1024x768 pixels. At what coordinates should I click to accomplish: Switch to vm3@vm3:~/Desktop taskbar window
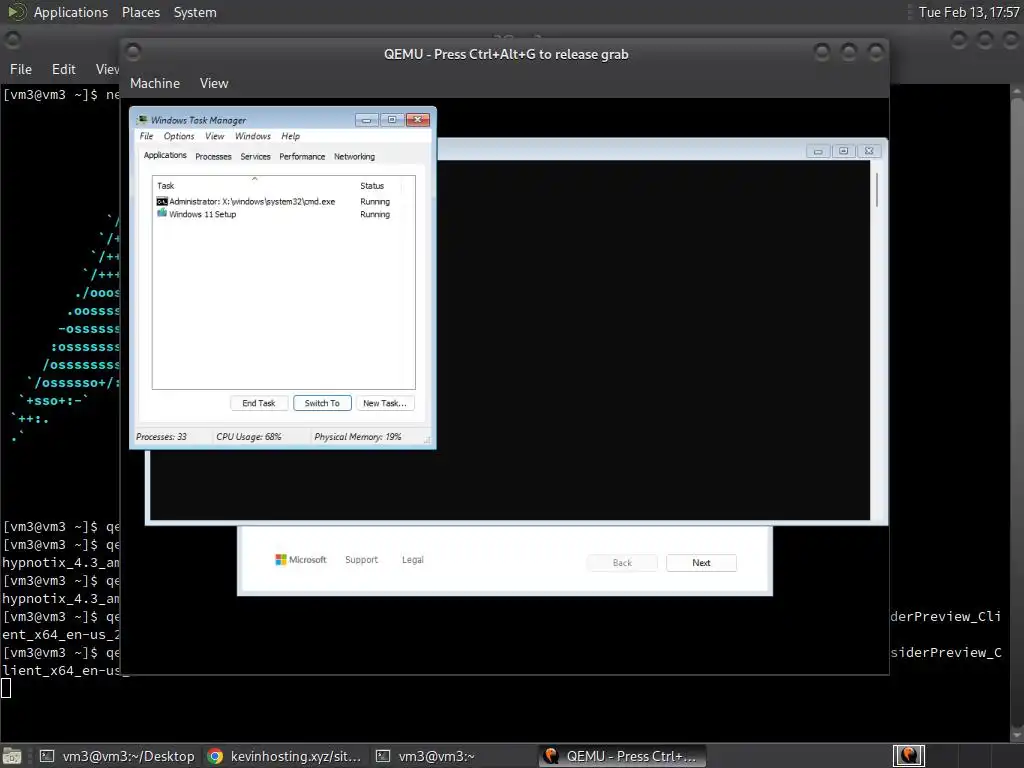coord(118,756)
